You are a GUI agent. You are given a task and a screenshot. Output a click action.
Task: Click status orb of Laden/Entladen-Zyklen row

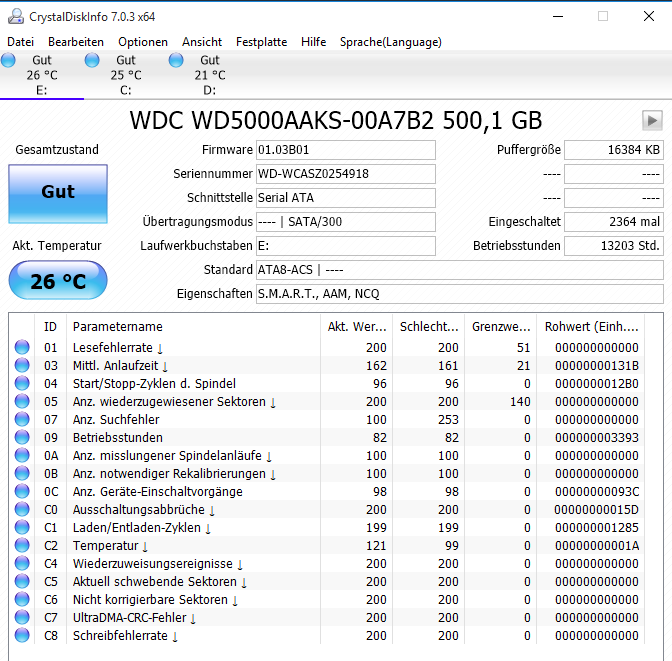pos(22,527)
